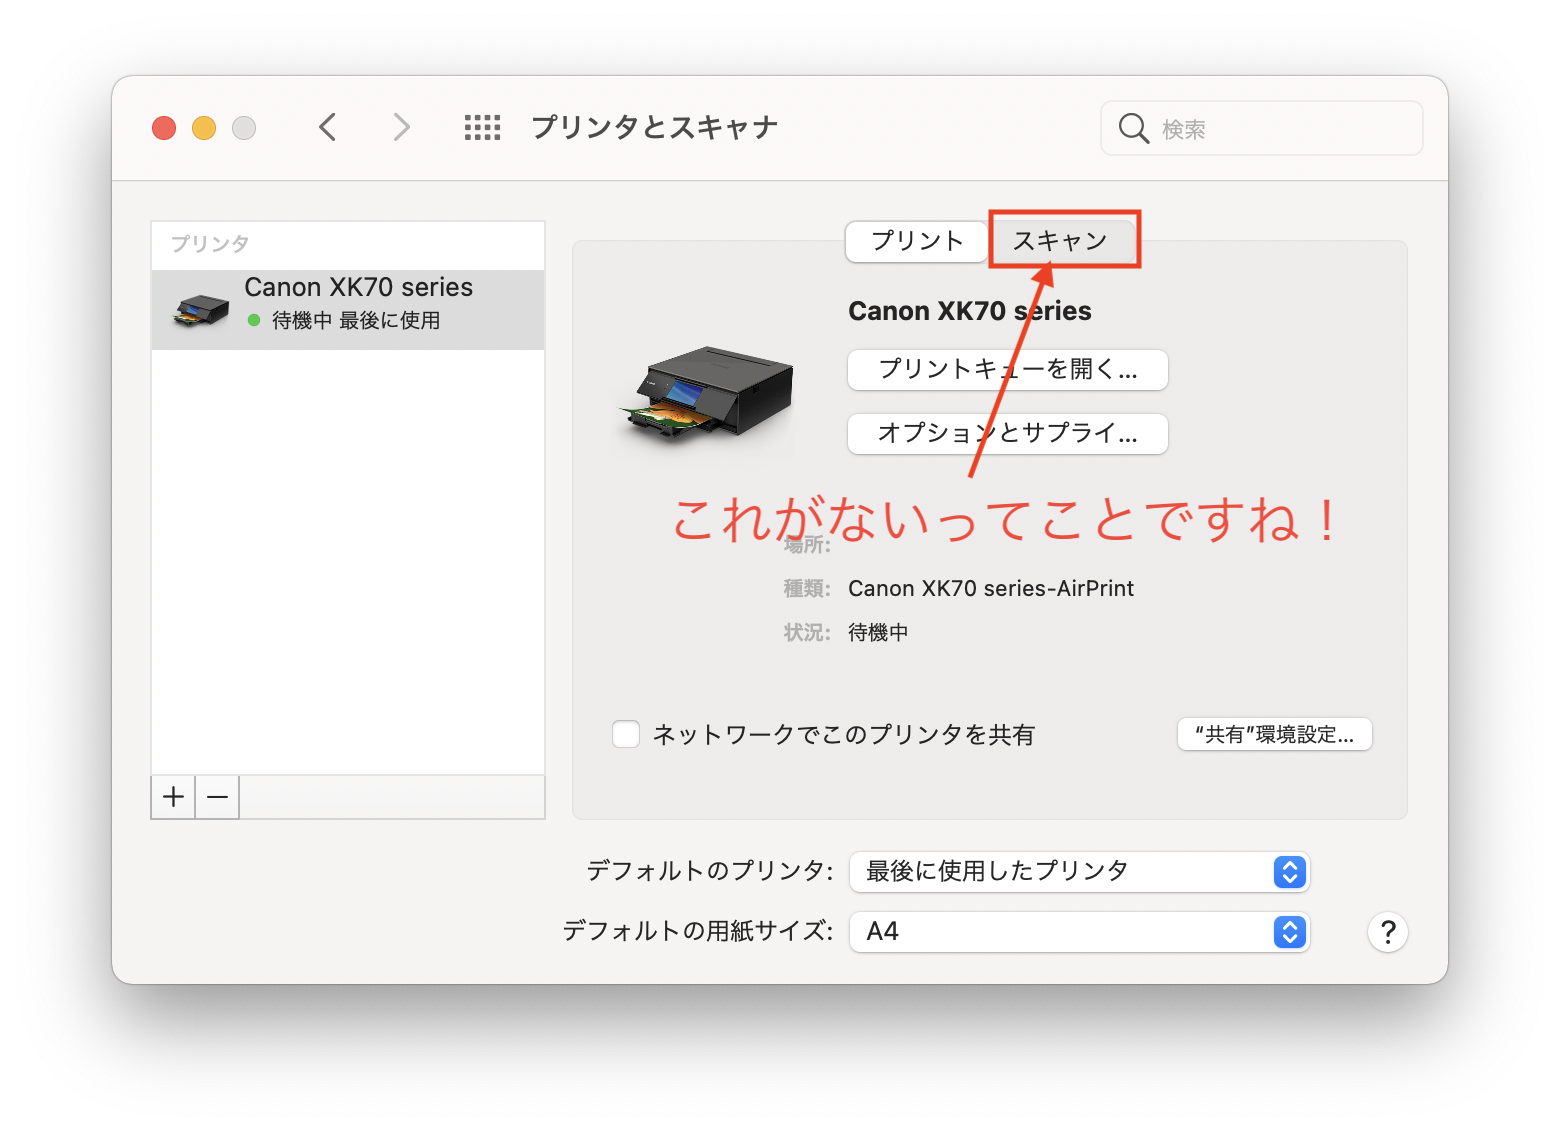The width and height of the screenshot is (1560, 1132).
Task: Click オプションとサプライ button
Action: [1008, 433]
